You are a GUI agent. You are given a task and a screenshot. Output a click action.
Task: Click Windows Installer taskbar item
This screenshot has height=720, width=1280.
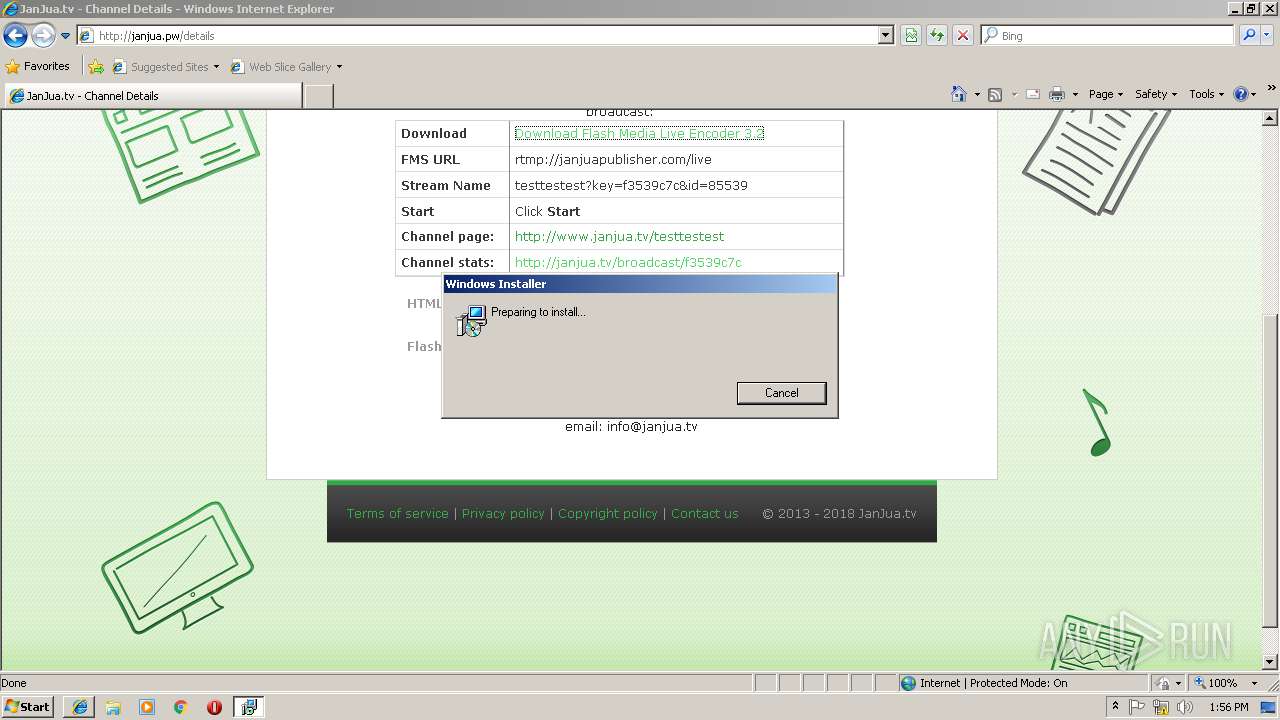click(248, 707)
